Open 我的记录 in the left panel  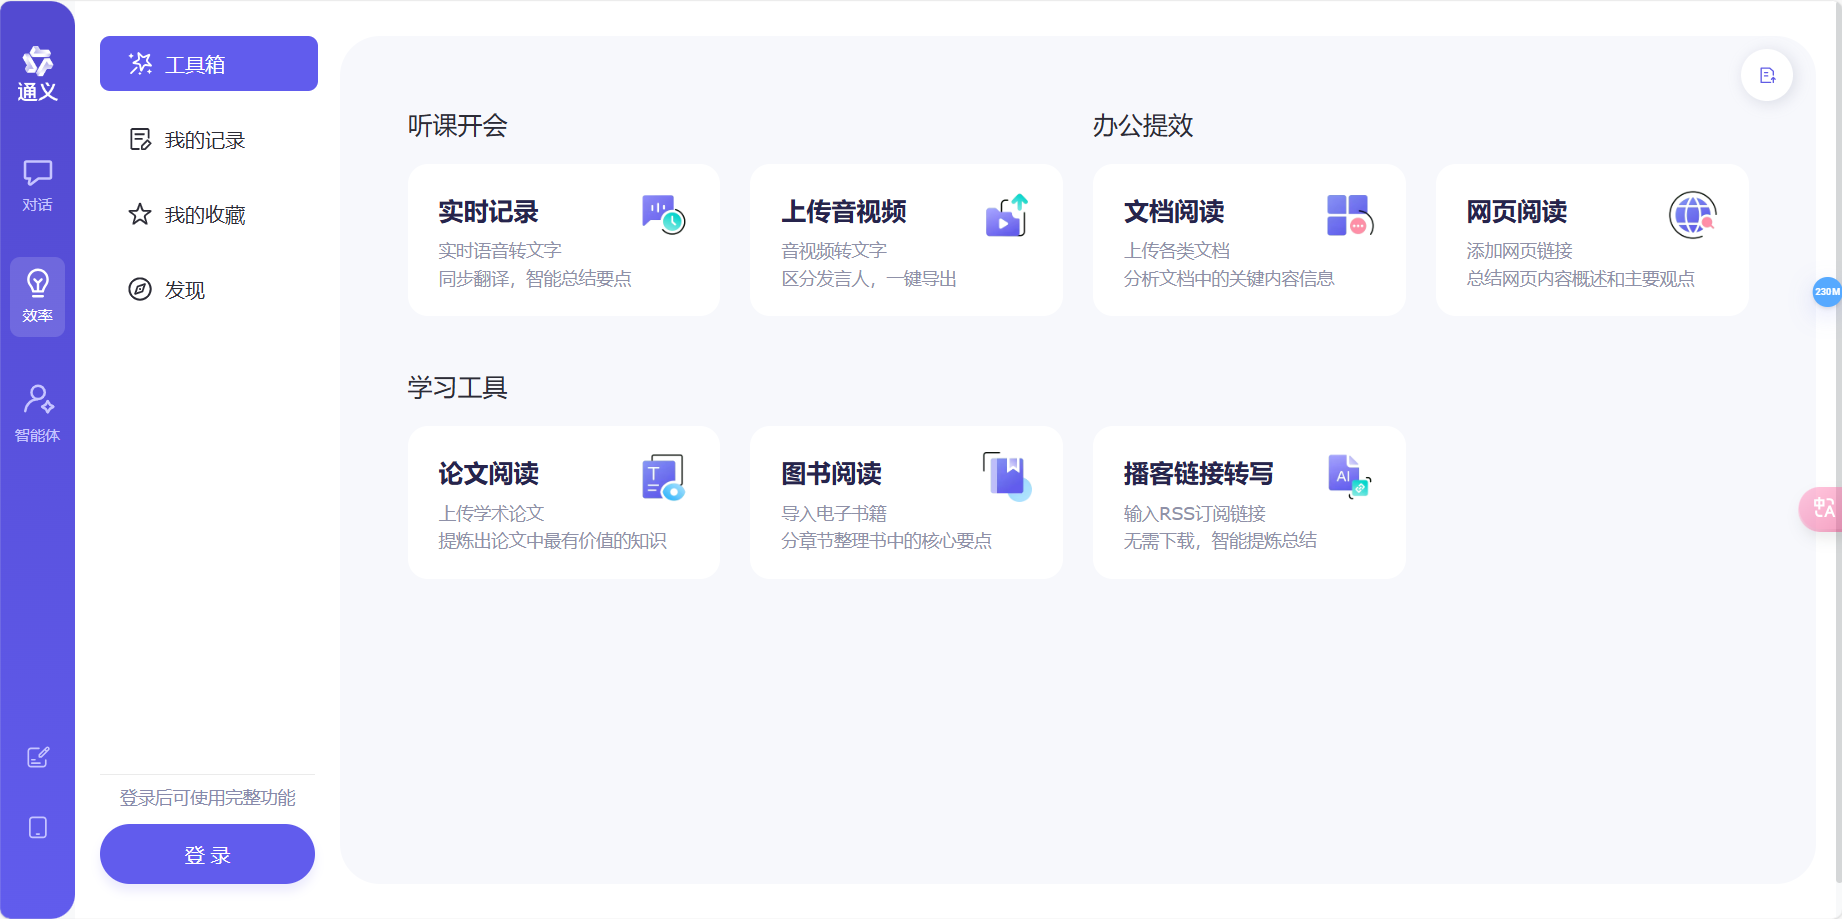click(x=206, y=139)
